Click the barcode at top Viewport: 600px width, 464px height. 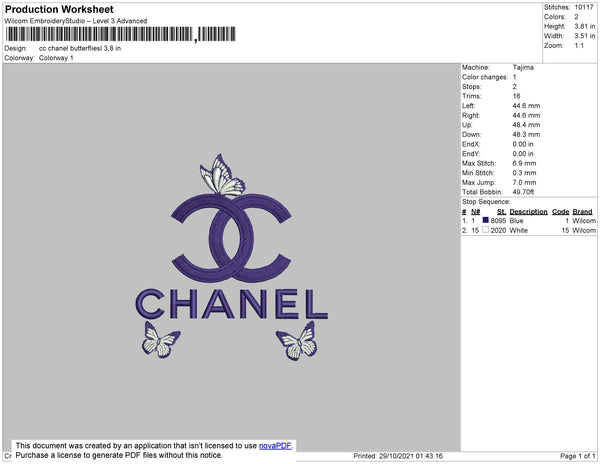coord(121,34)
